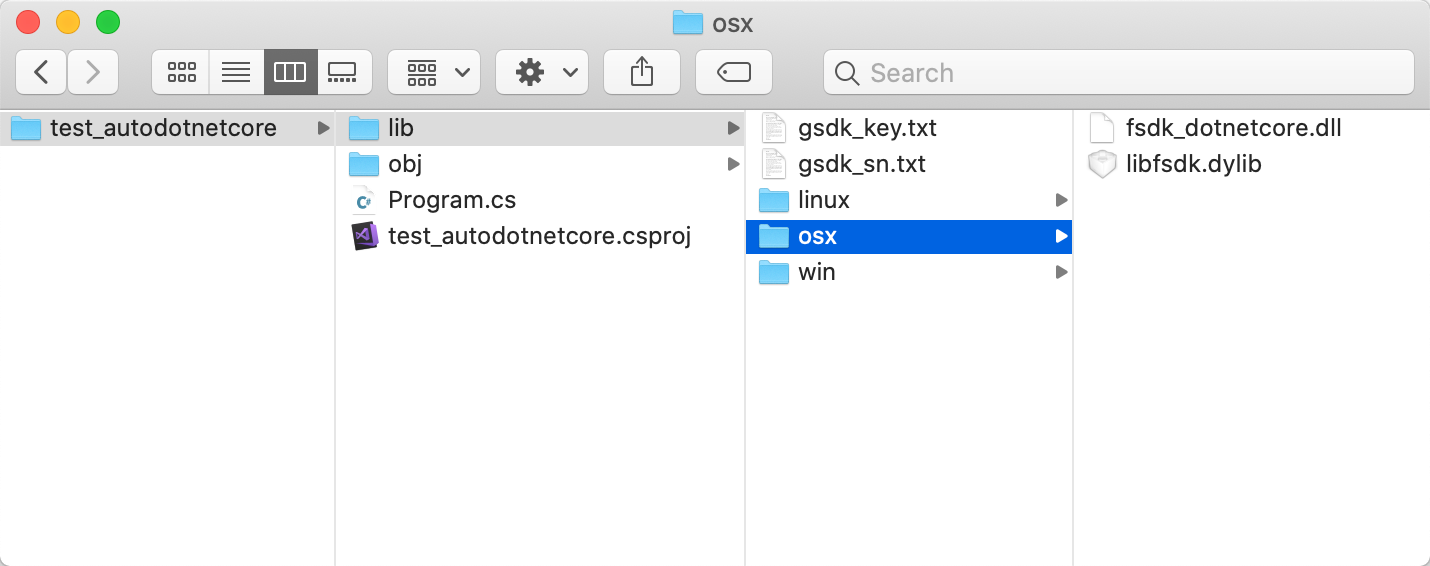Open the win folder
The width and height of the screenshot is (1430, 566).
(x=817, y=272)
